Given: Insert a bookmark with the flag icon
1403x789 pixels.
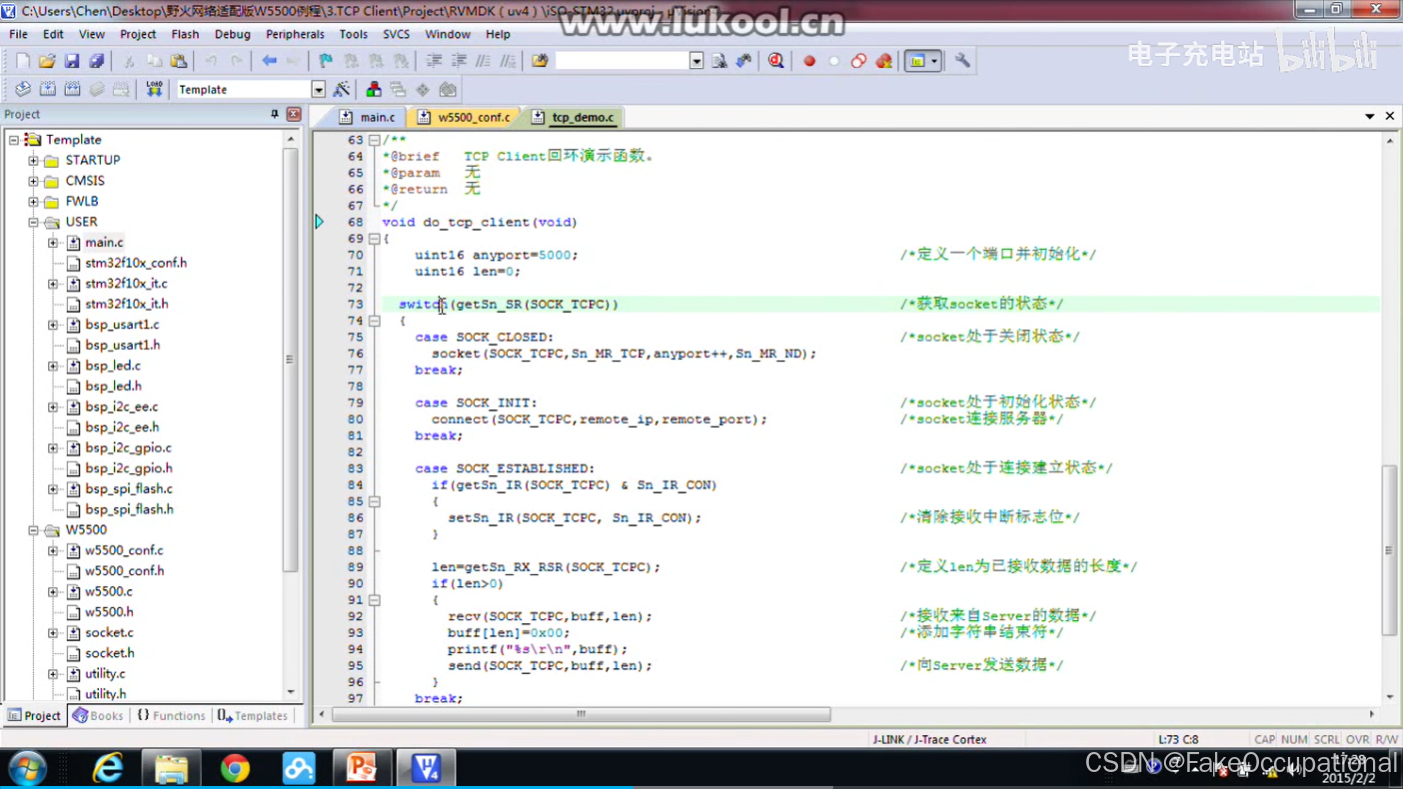Looking at the screenshot, I should [x=326, y=61].
